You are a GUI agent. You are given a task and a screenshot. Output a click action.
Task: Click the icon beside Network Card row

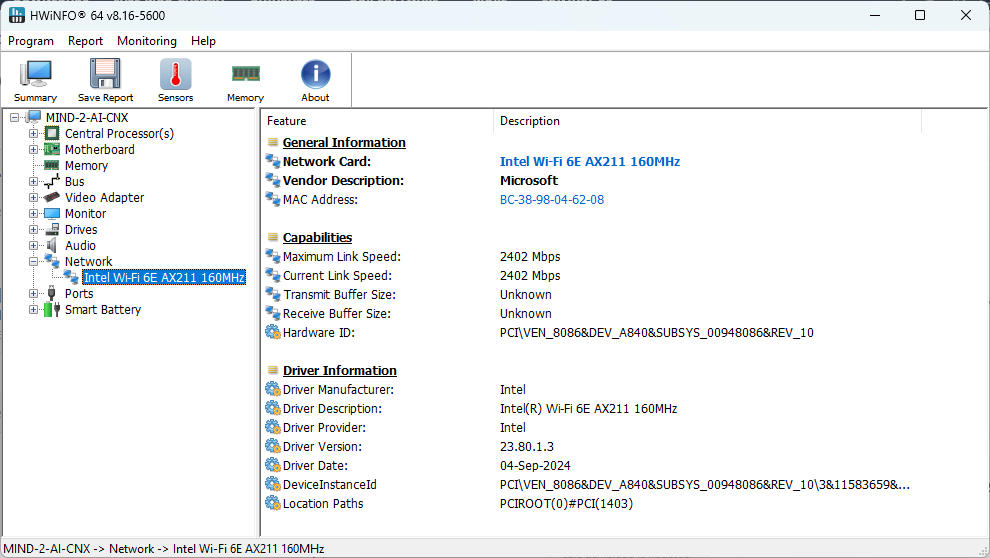[x=273, y=162]
